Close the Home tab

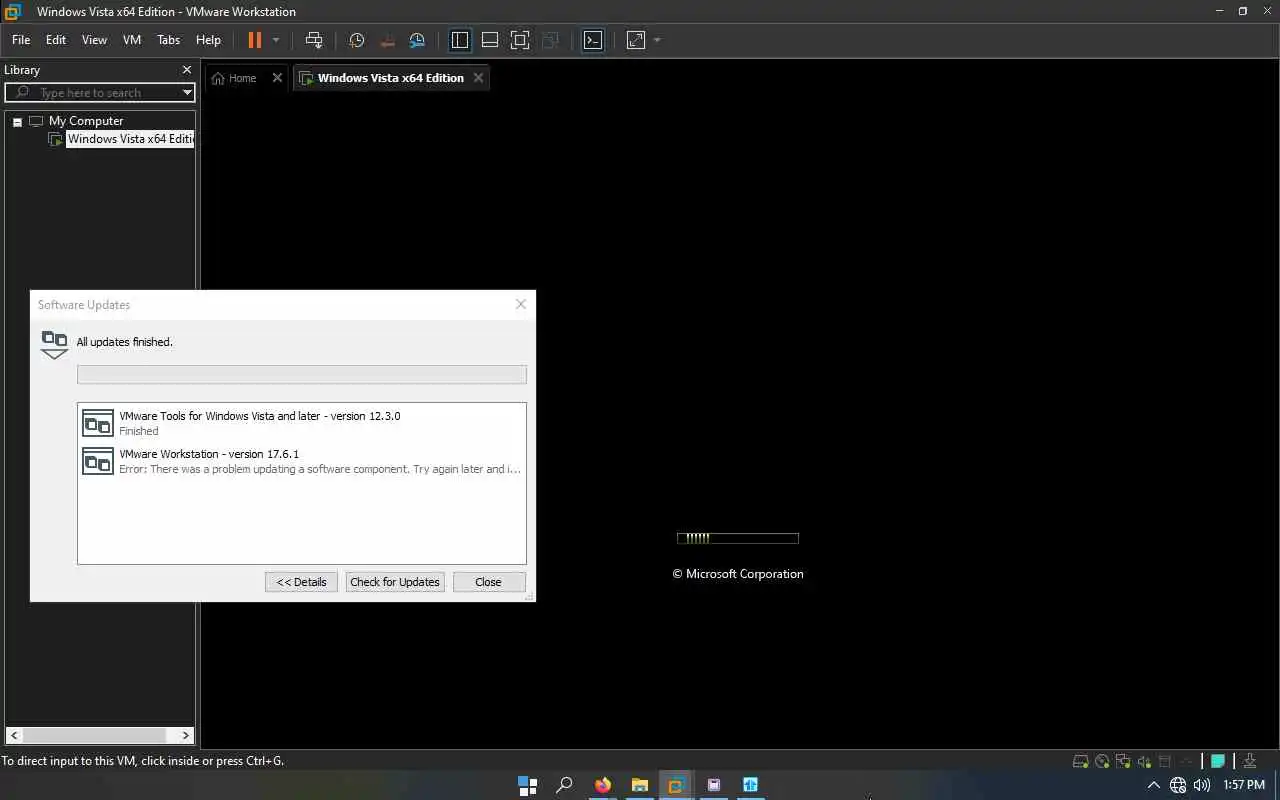click(277, 78)
